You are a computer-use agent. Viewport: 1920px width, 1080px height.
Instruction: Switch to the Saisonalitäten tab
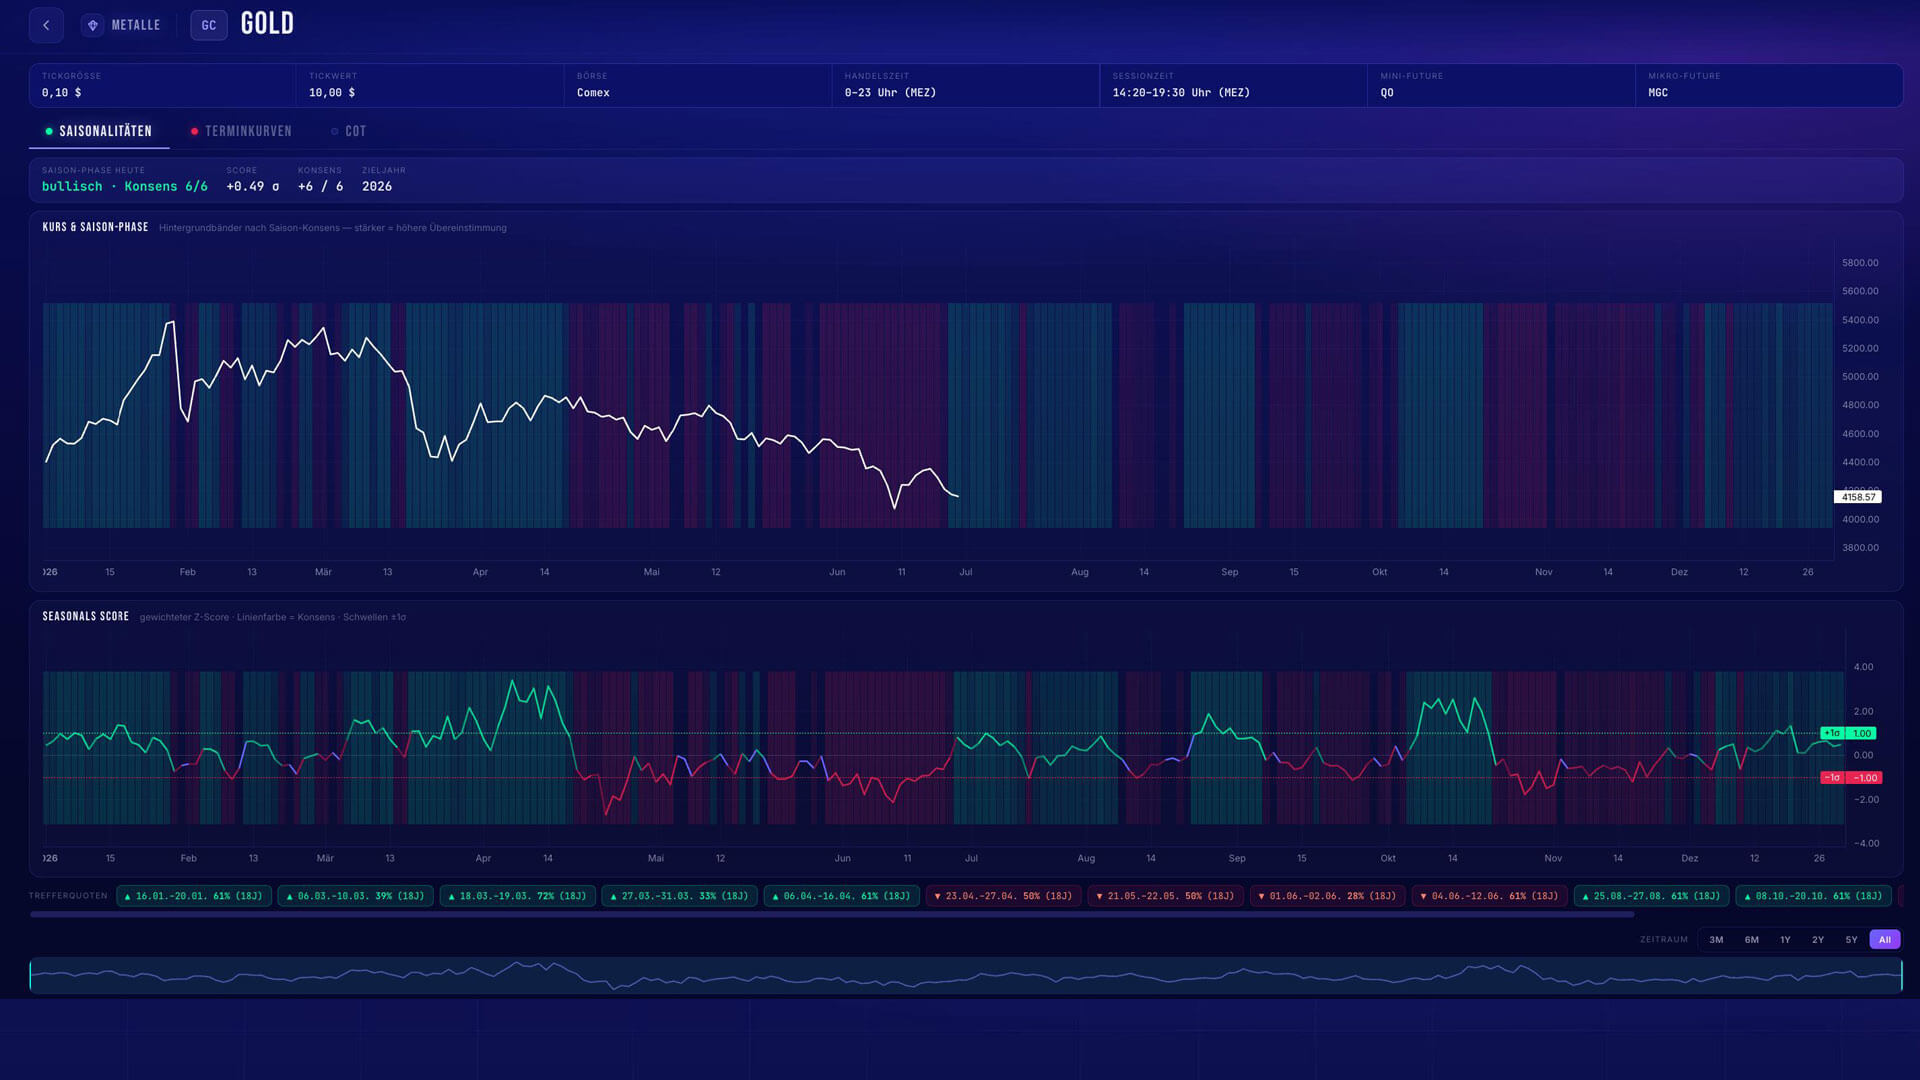point(99,131)
